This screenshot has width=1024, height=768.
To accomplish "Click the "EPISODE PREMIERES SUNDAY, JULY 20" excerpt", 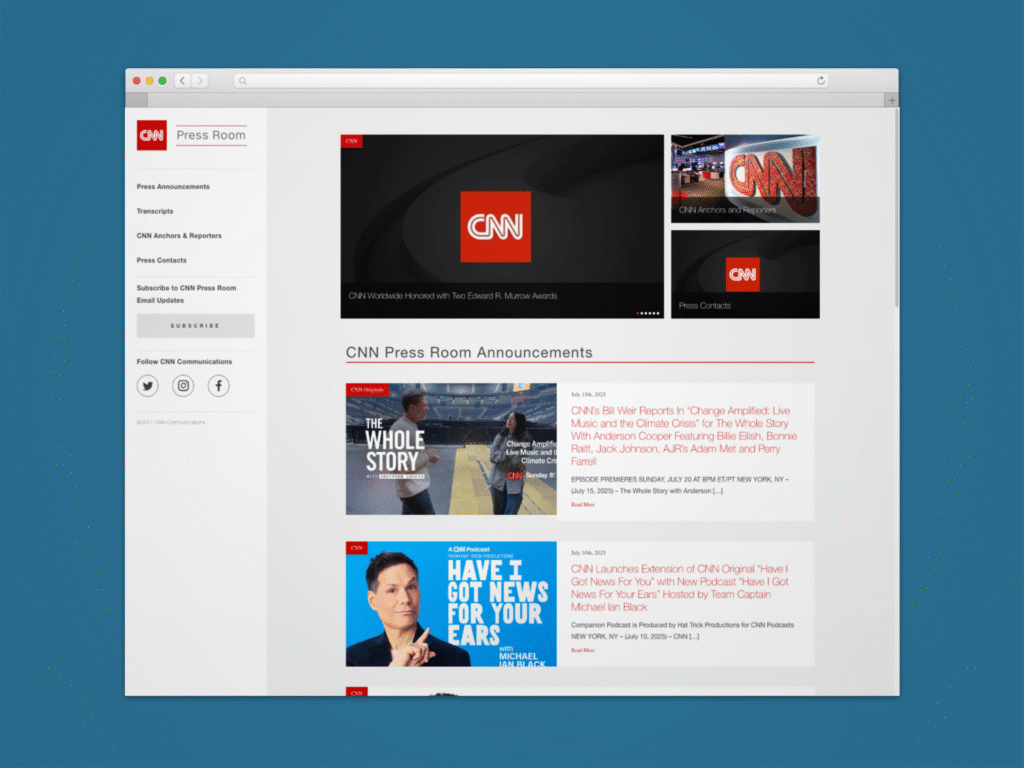I will 679,485.
